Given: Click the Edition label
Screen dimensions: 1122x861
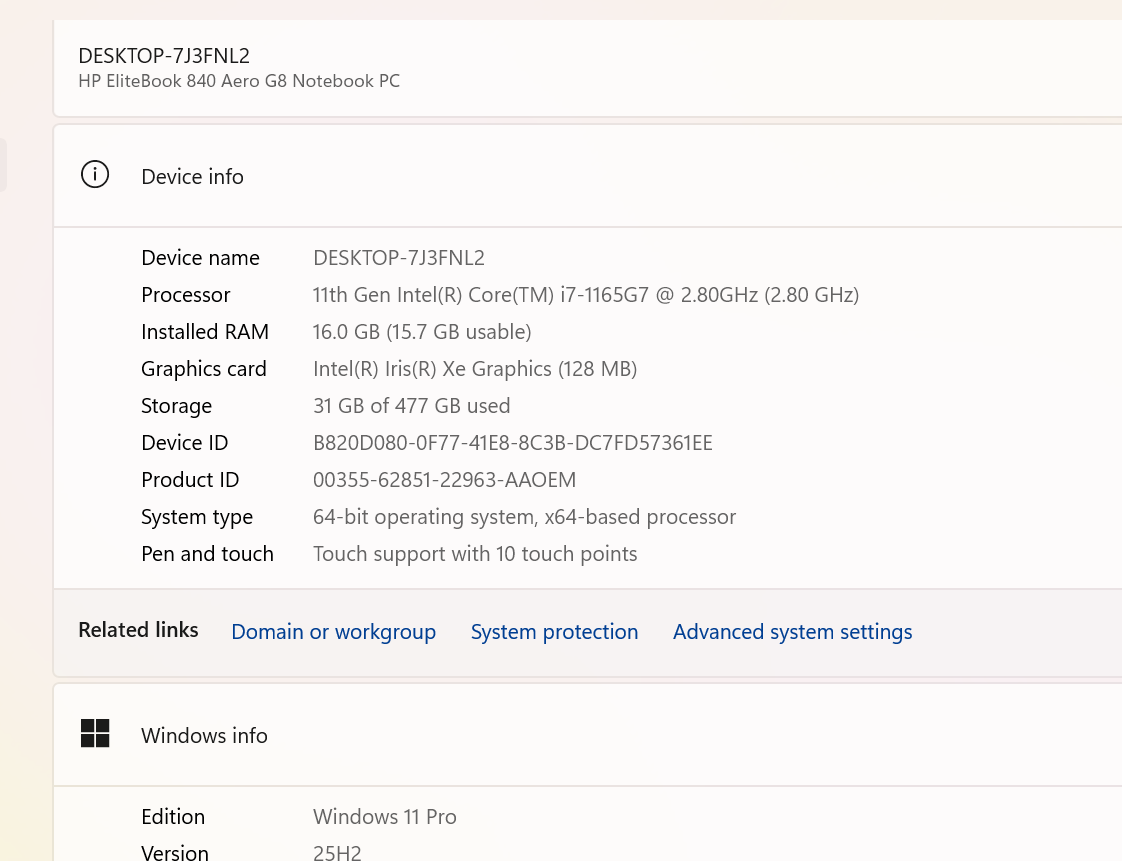Looking at the screenshot, I should coord(172,817).
